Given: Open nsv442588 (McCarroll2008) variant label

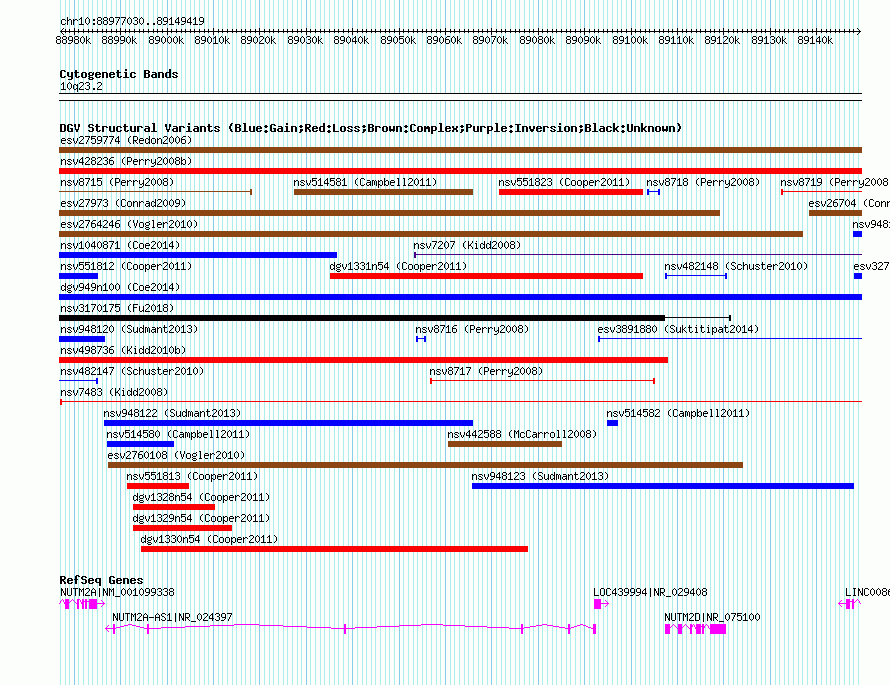Looking at the screenshot, I should tap(522, 434).
